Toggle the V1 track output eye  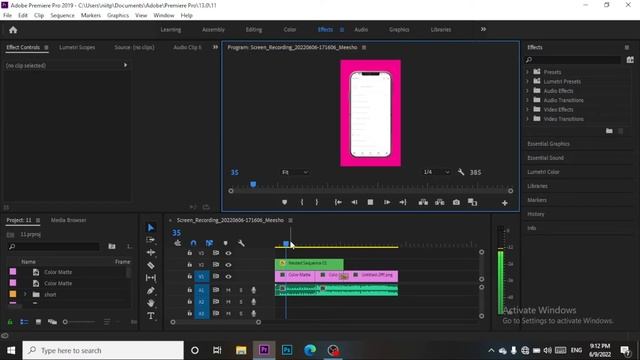coord(228,276)
